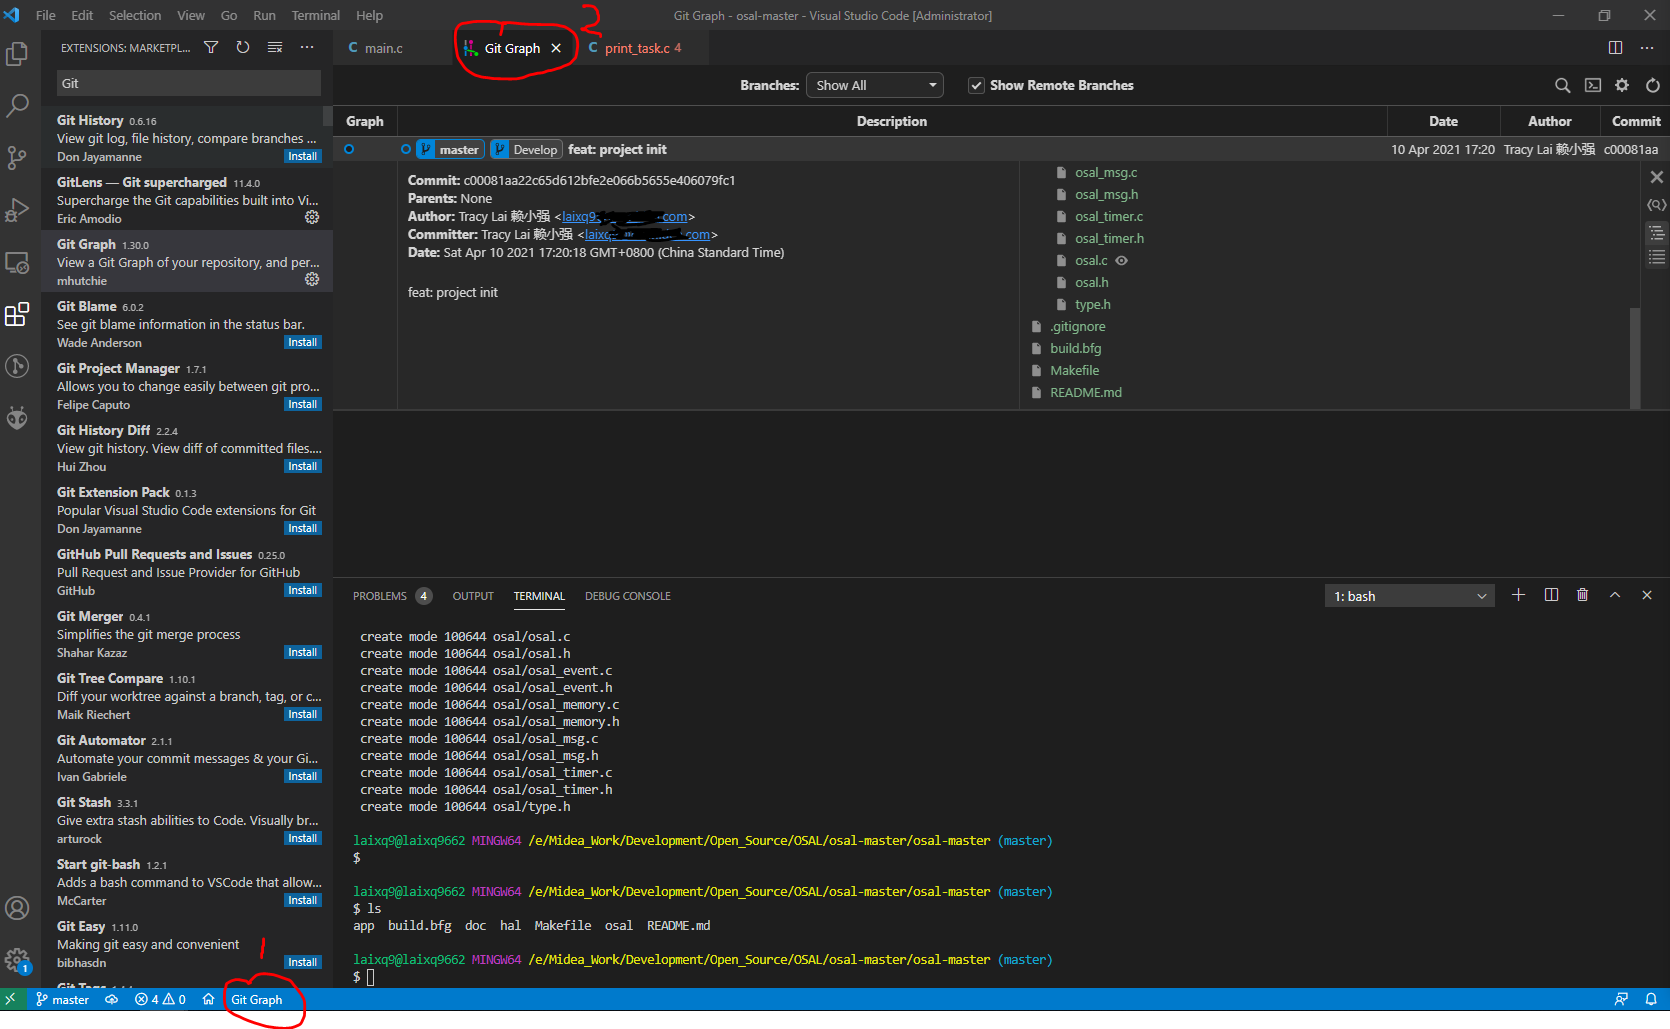This screenshot has width=1670, height=1029.
Task: Clear extensions search results
Action: [x=275, y=47]
